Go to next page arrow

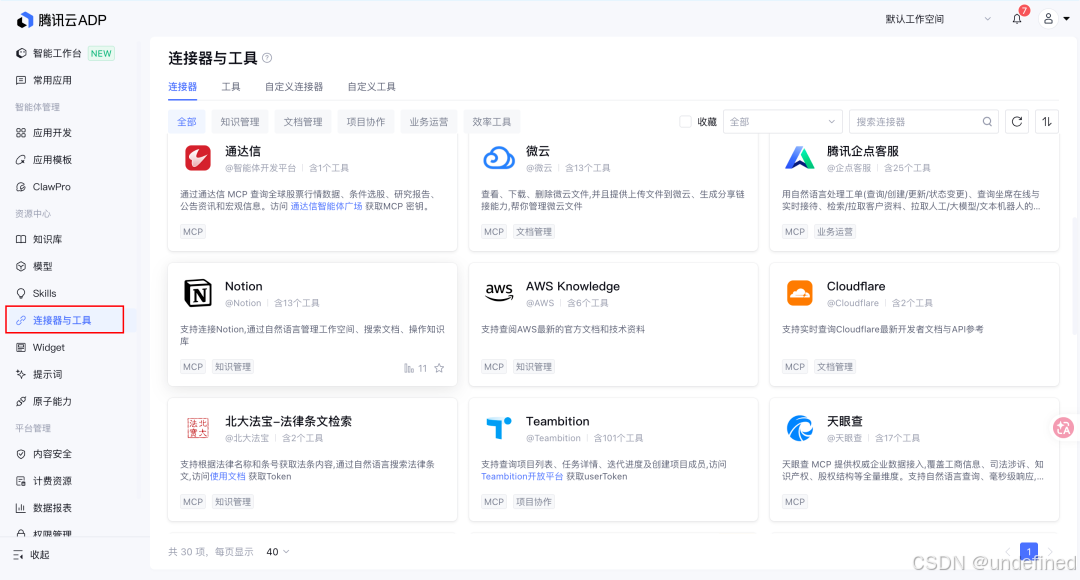pyautogui.click(x=1050, y=551)
